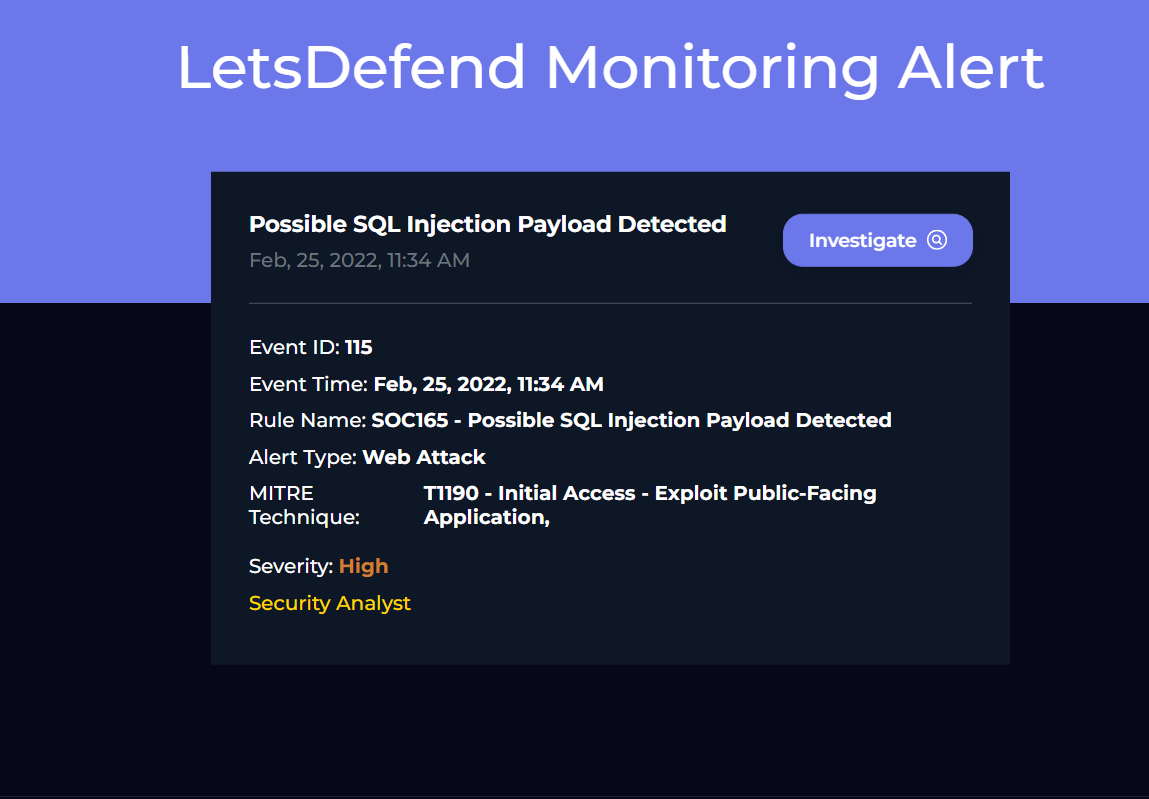Click the Event Time label
This screenshot has width=1149, height=799.
coord(308,384)
